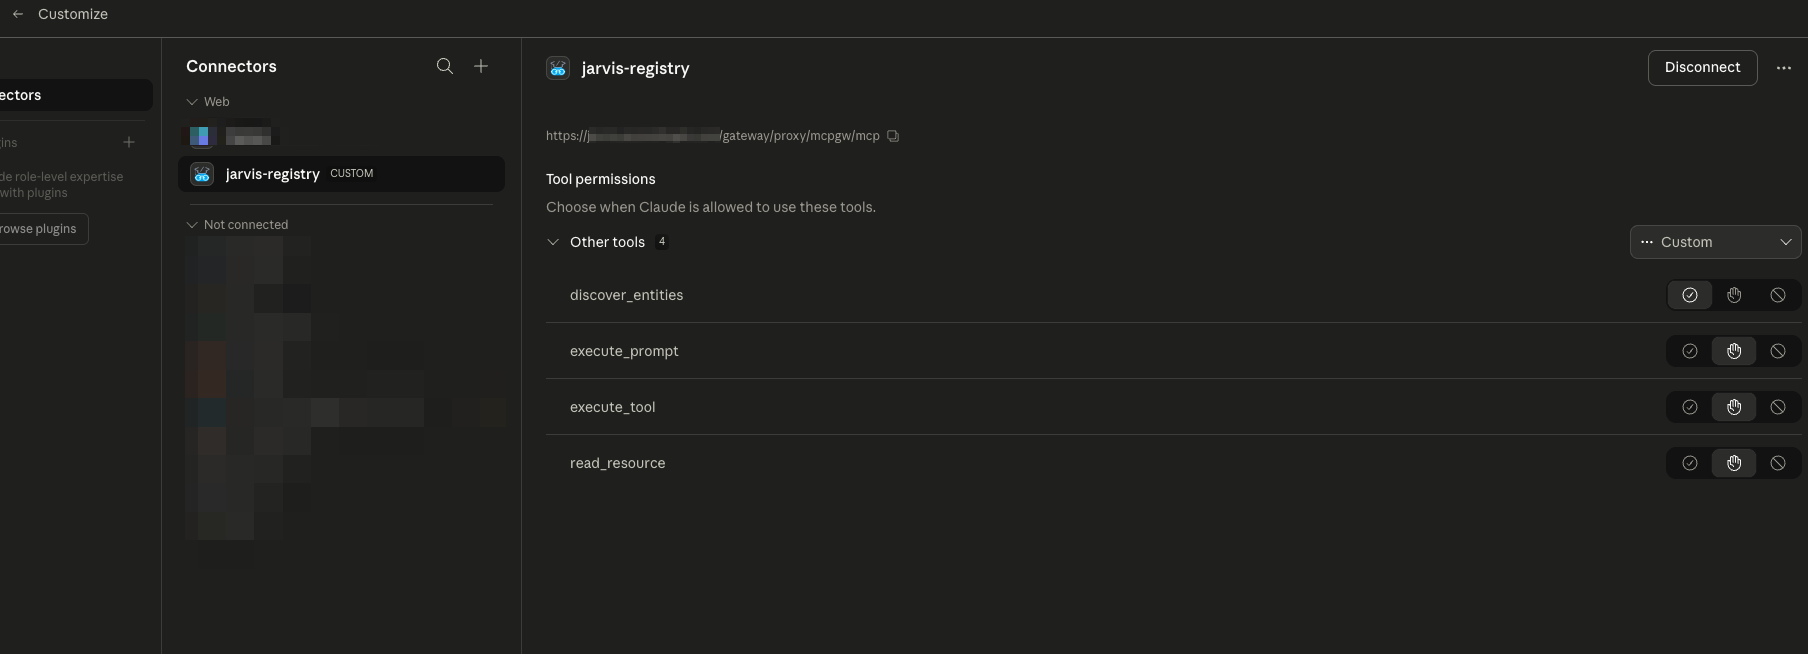The width and height of the screenshot is (1808, 654).
Task: Click the execute_prompt tool name
Action: pyautogui.click(x=624, y=351)
